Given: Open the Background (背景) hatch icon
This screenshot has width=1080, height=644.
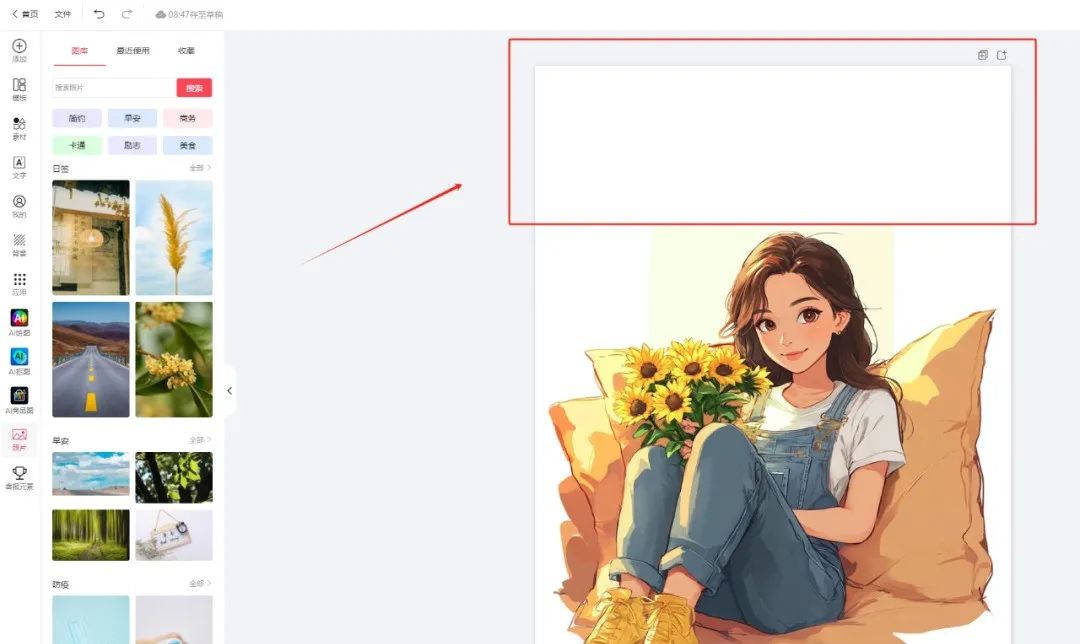Looking at the screenshot, I should pos(19,240).
